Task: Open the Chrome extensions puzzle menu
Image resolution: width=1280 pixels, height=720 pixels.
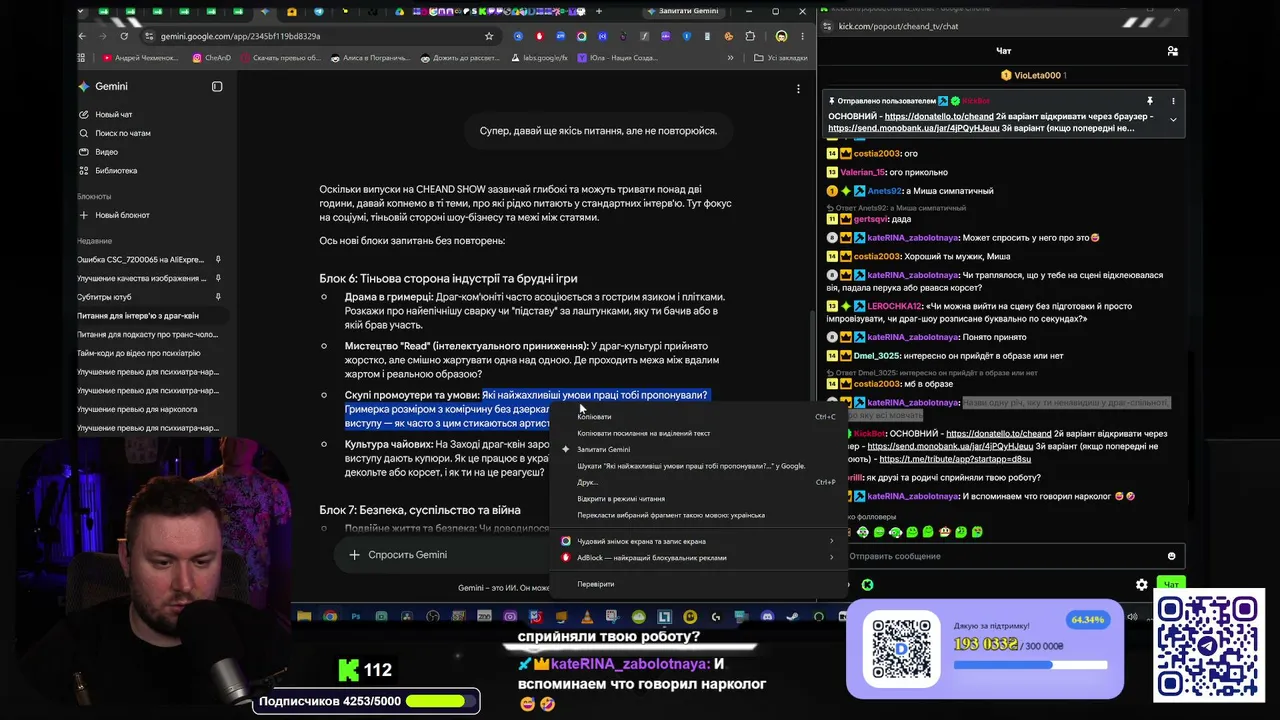Action: (x=751, y=36)
